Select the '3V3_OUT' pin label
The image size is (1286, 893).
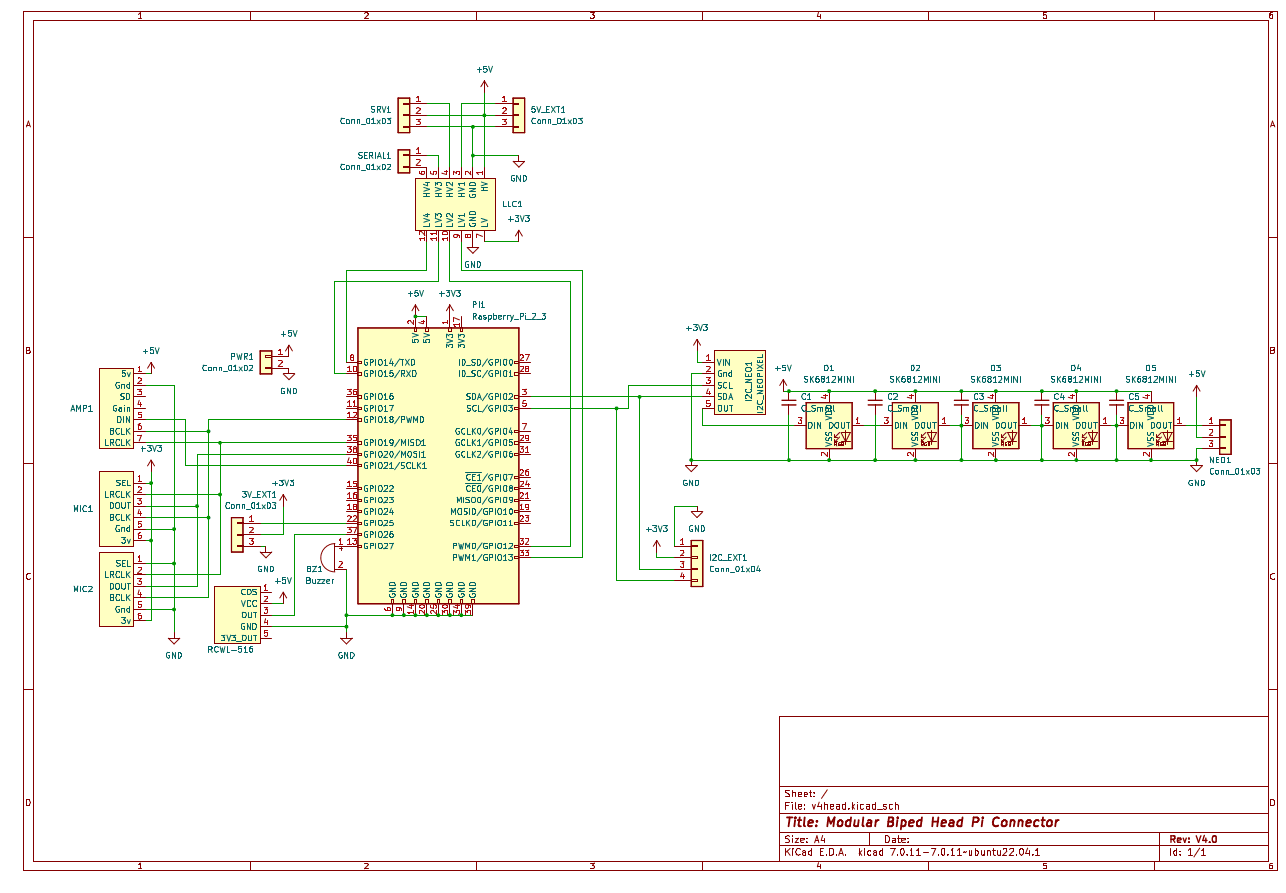pos(238,638)
